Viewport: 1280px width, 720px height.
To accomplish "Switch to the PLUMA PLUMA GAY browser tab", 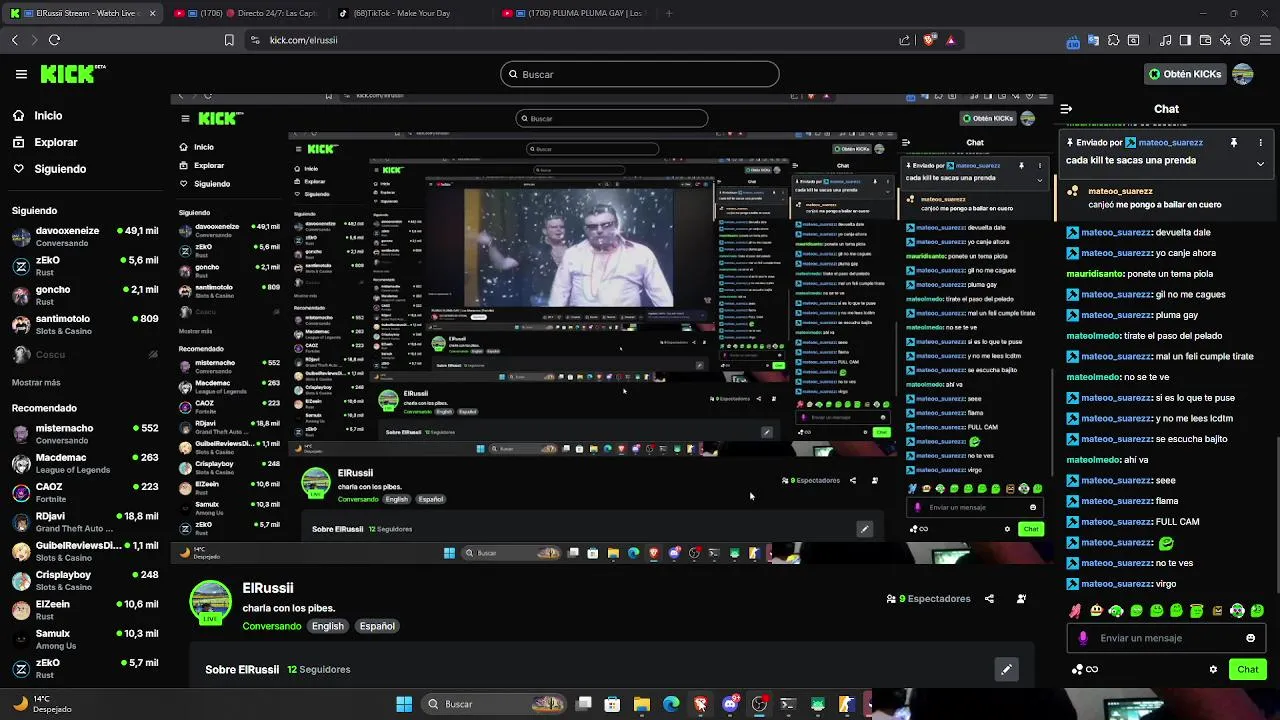I will click(574, 13).
